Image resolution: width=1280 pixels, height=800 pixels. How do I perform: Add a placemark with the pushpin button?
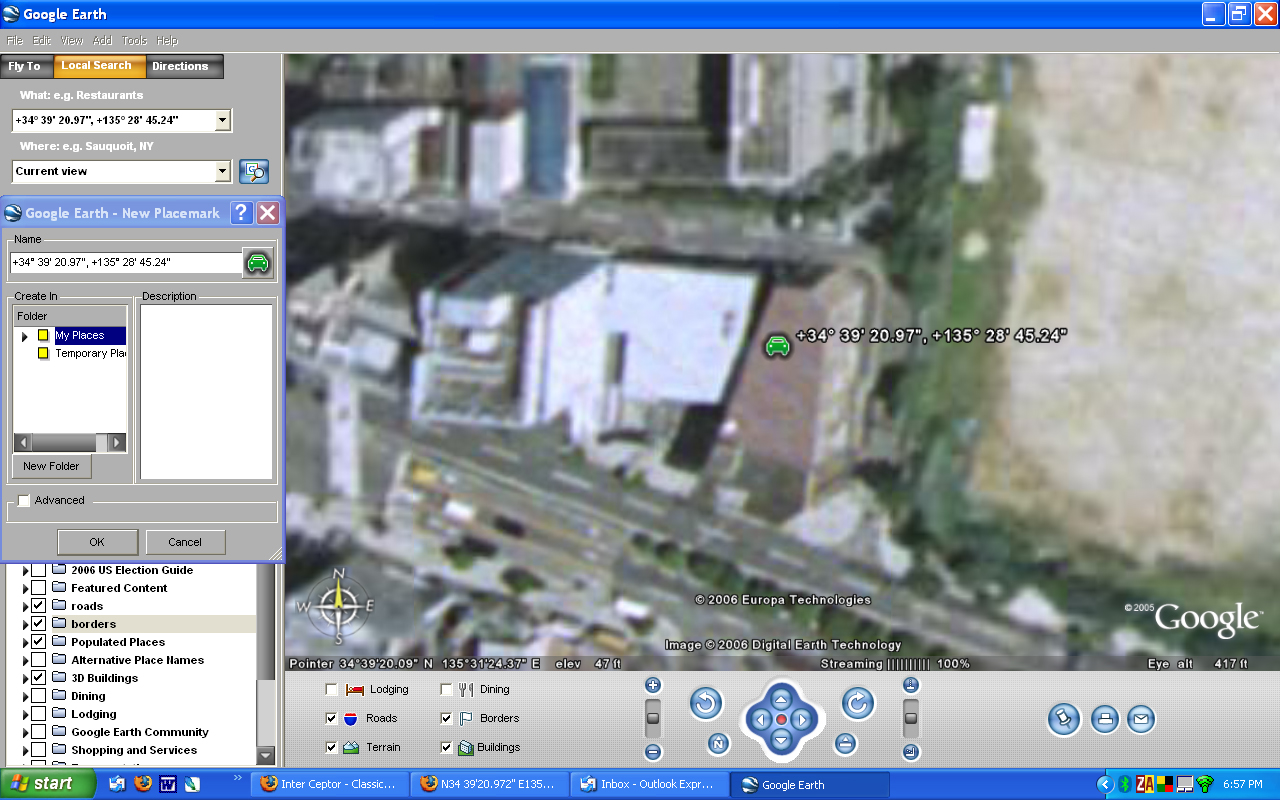[x=1064, y=719]
